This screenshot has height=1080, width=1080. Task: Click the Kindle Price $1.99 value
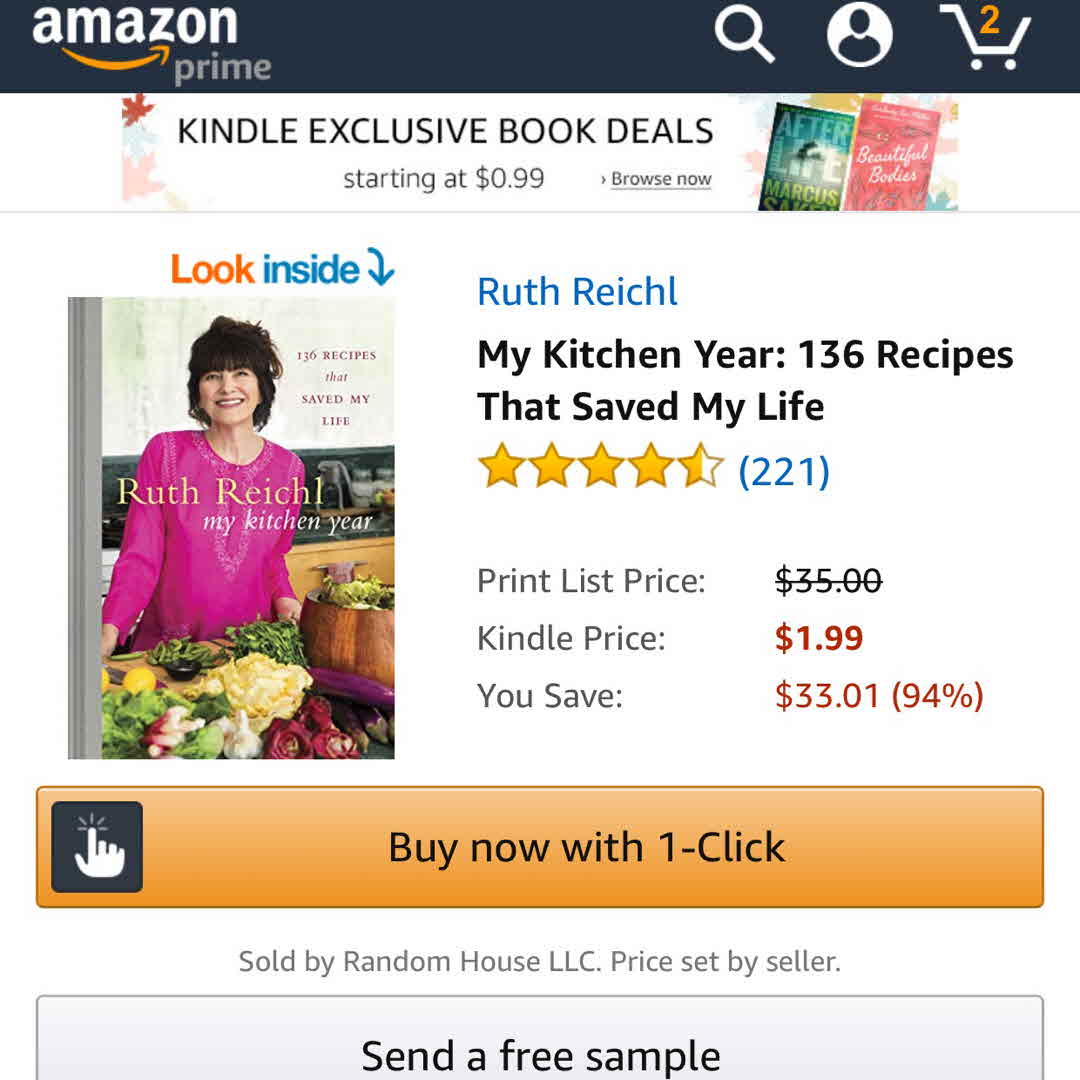click(818, 638)
